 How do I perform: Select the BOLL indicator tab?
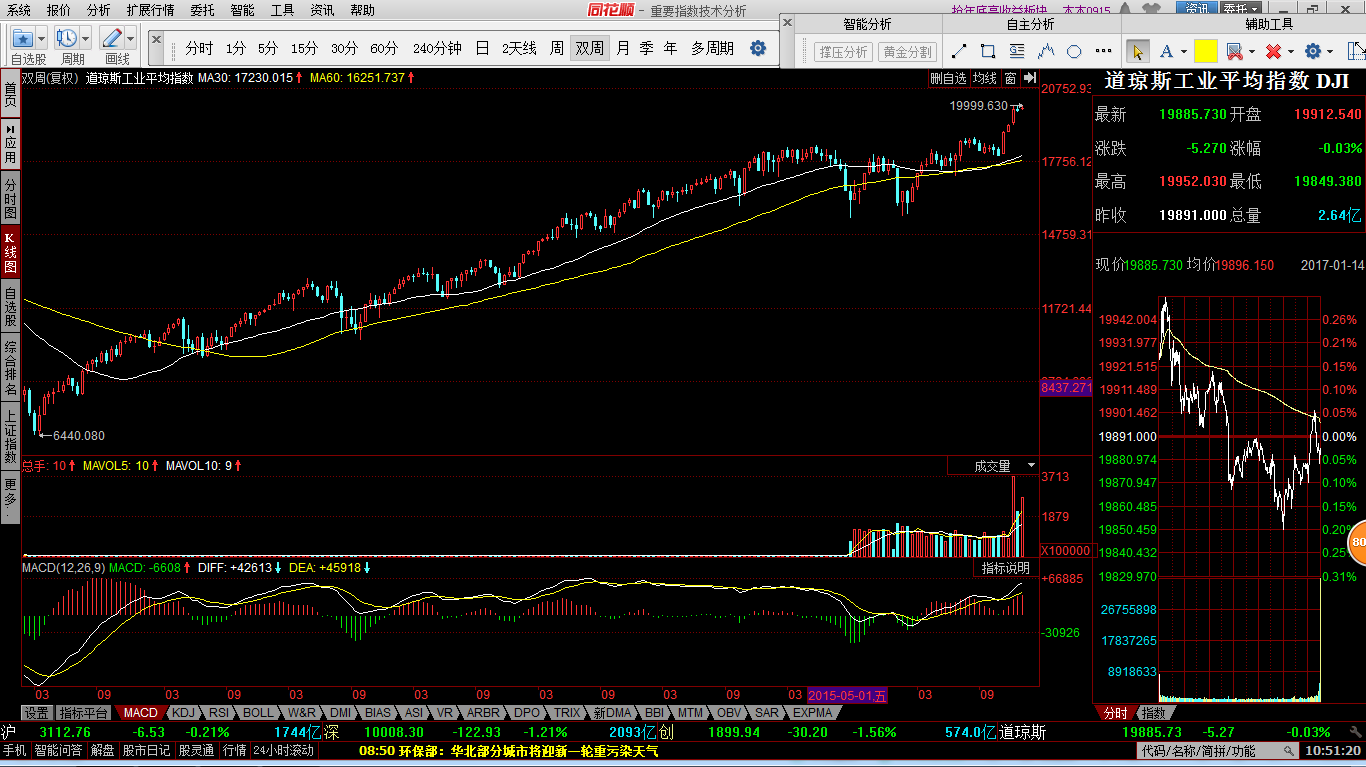click(258, 713)
